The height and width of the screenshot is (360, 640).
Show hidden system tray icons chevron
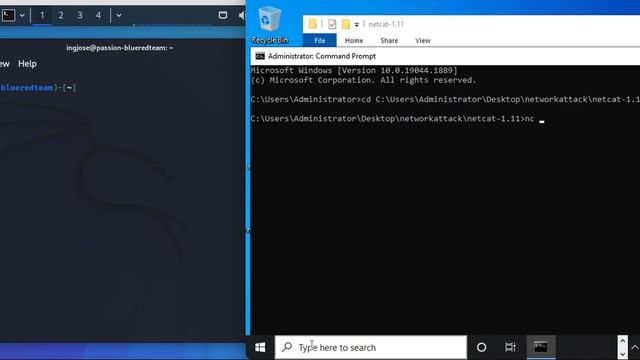[635, 347]
